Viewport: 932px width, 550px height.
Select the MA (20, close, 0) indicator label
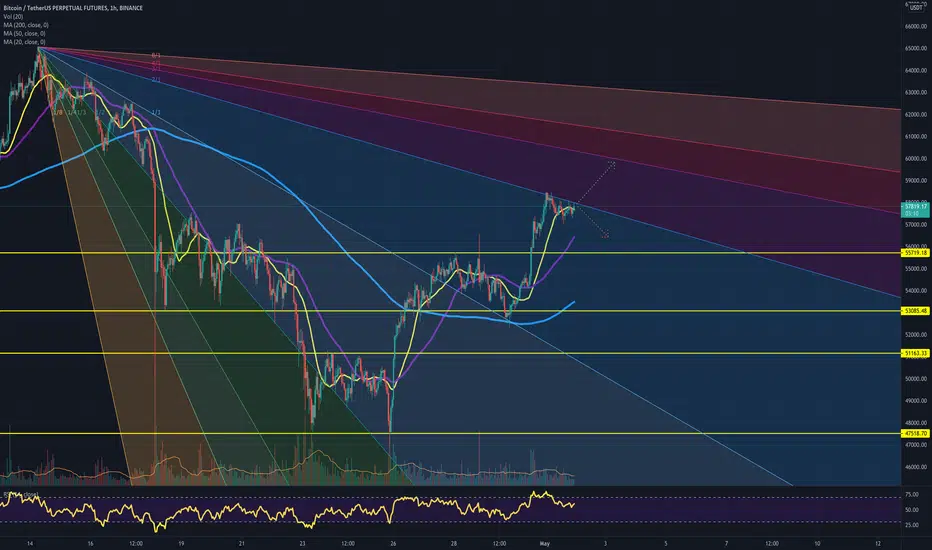point(24,42)
